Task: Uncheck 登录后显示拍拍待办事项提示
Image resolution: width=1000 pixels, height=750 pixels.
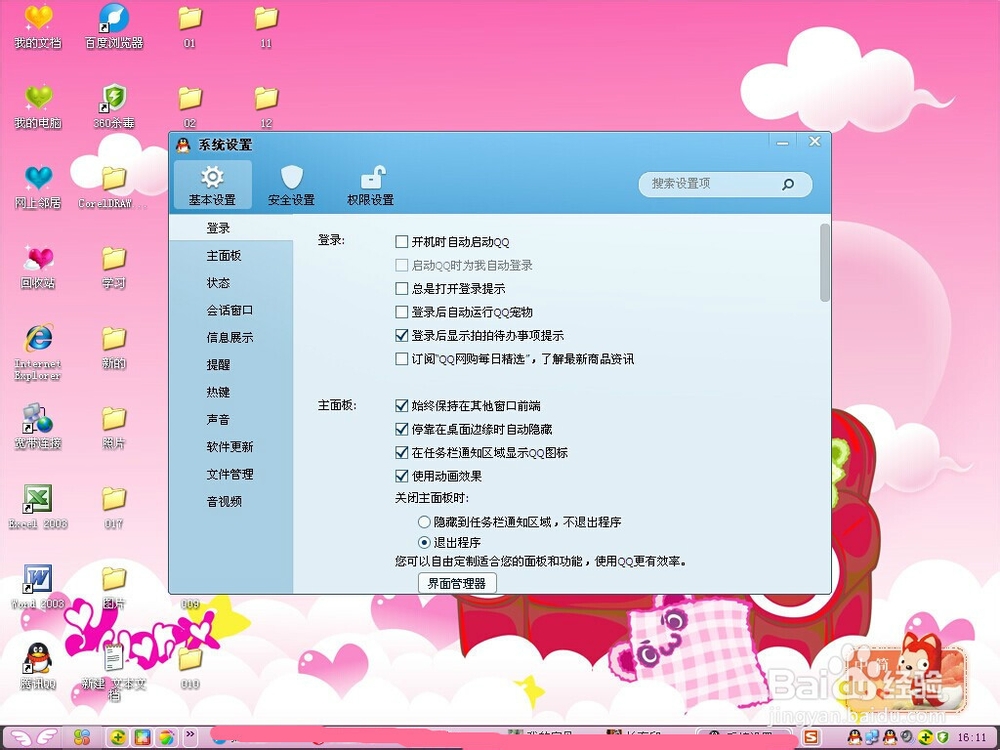Action: [x=402, y=335]
